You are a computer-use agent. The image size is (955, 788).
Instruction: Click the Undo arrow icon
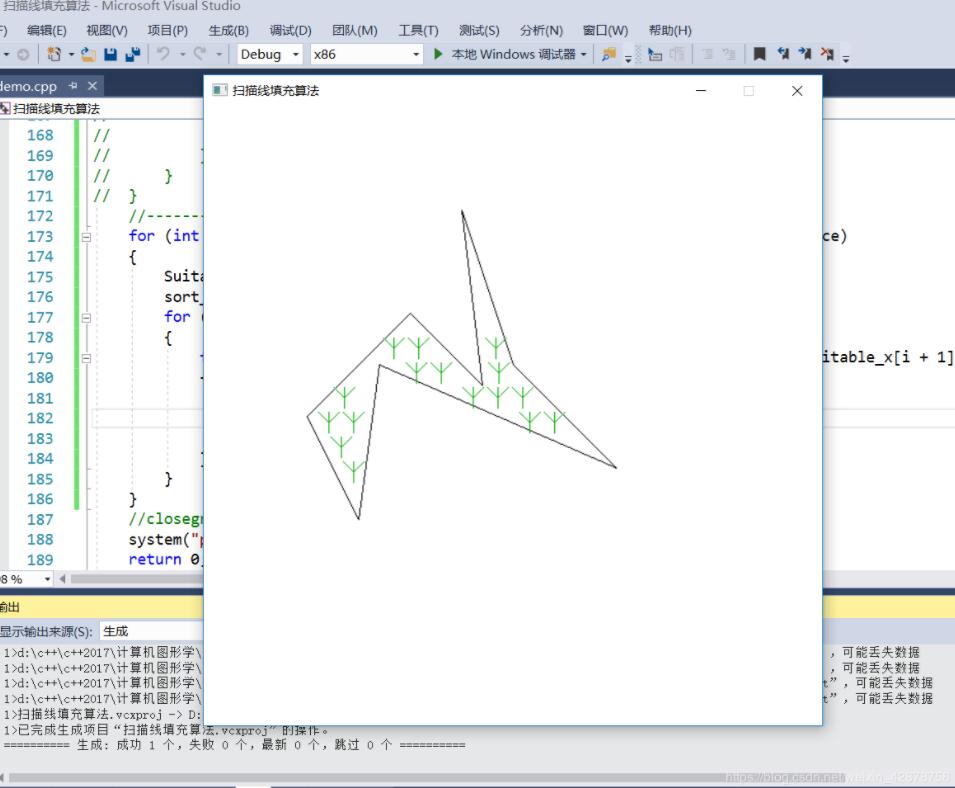(163, 54)
